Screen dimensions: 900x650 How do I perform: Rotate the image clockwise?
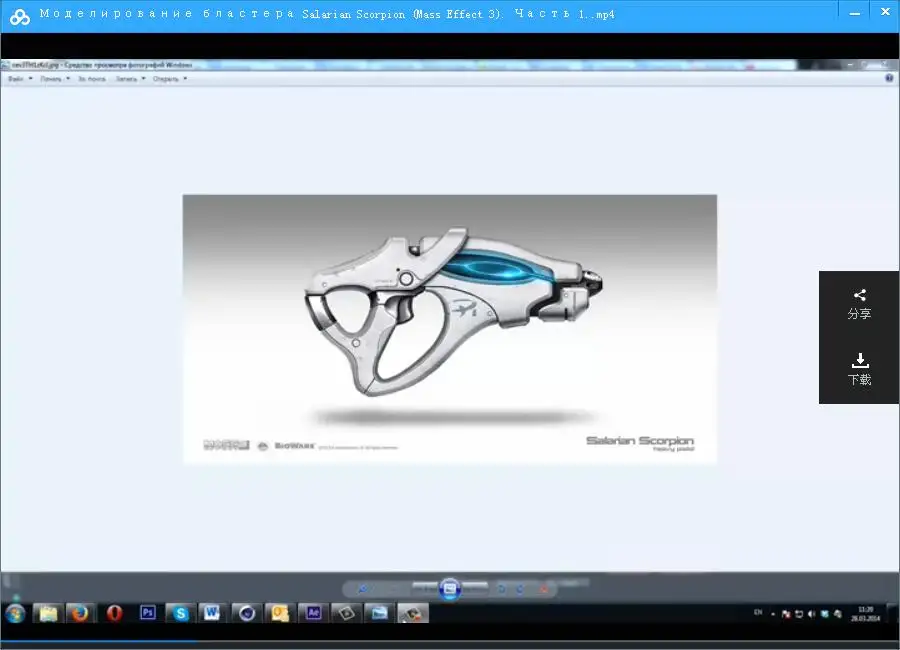tap(520, 589)
